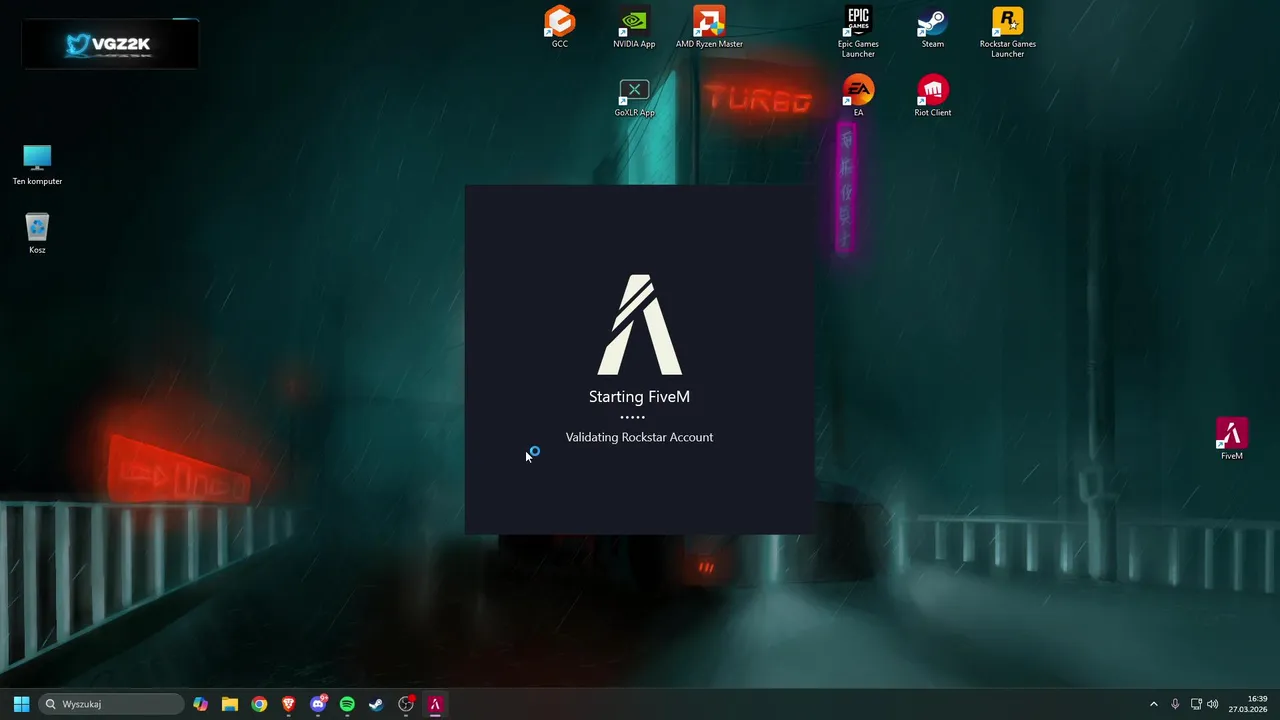Open the GCC desktop shortcut
This screenshot has width=1280, height=720.
pyautogui.click(x=560, y=28)
